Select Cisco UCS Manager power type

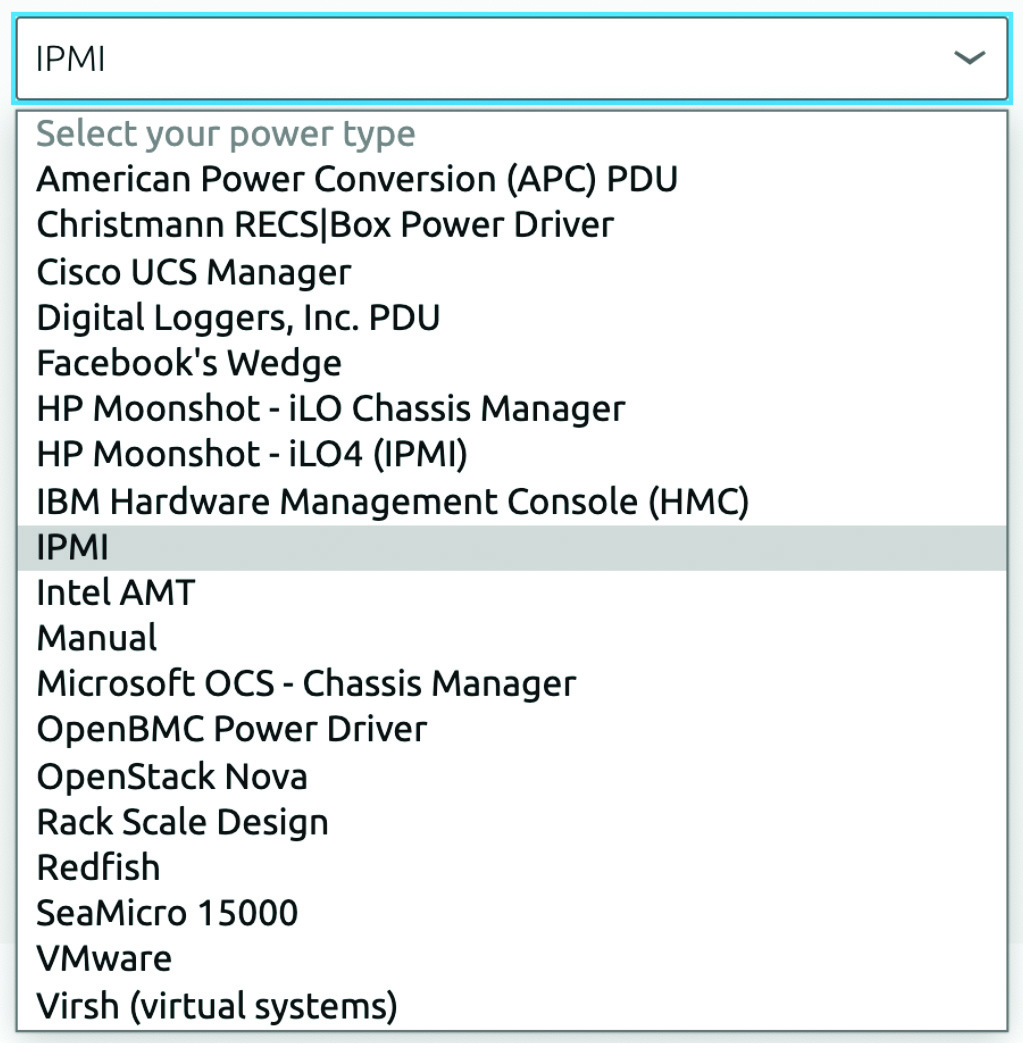tap(194, 272)
